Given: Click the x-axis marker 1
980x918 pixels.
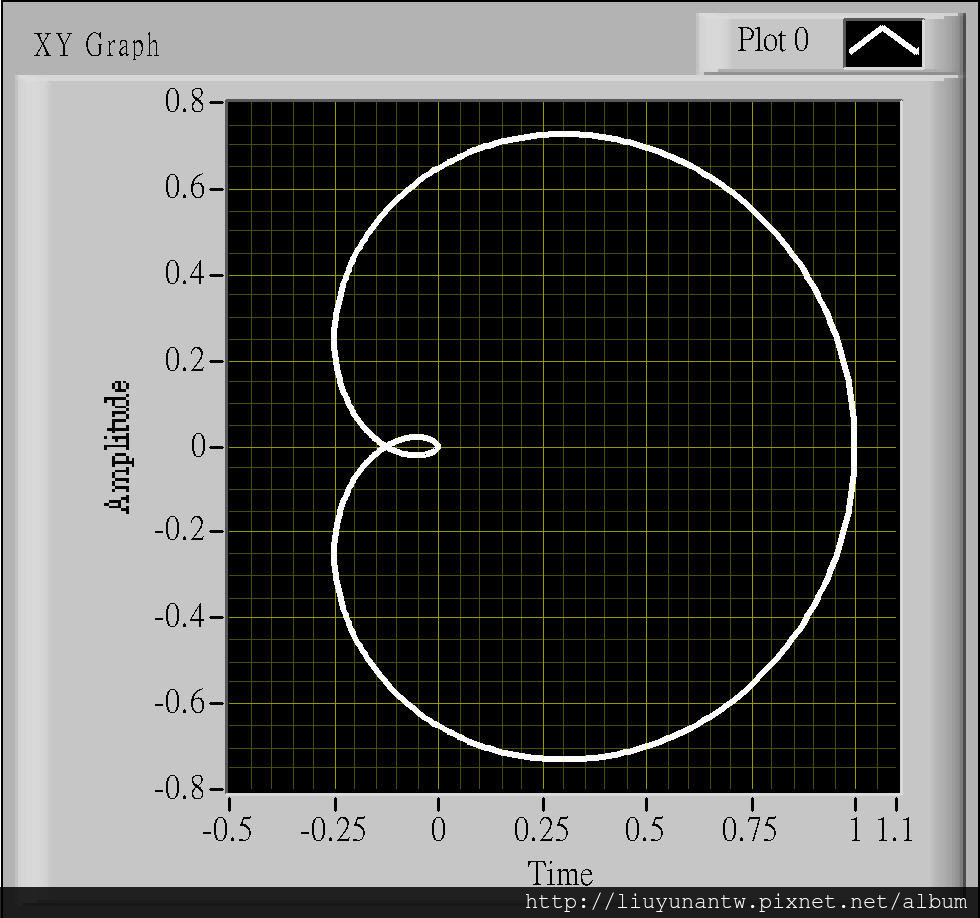Looking at the screenshot, I should tap(856, 831).
